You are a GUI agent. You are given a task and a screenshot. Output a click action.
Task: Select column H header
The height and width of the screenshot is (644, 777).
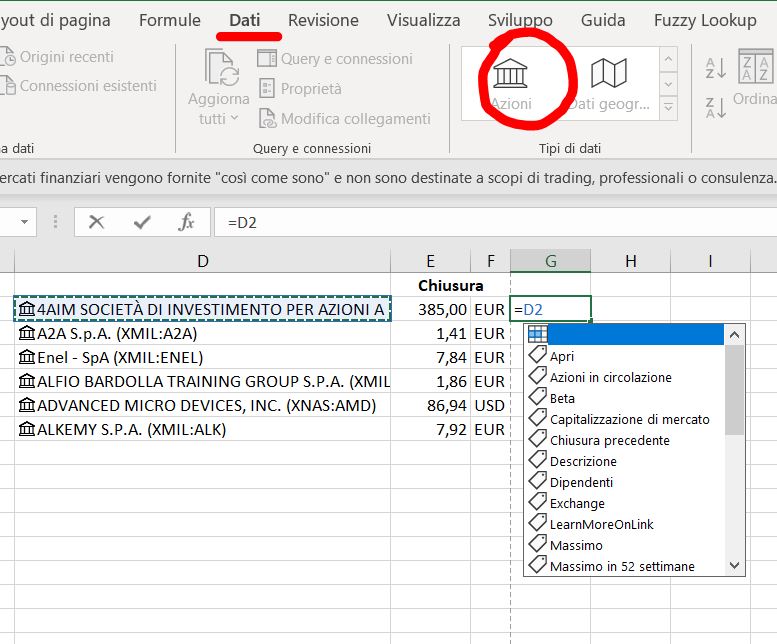coord(630,261)
